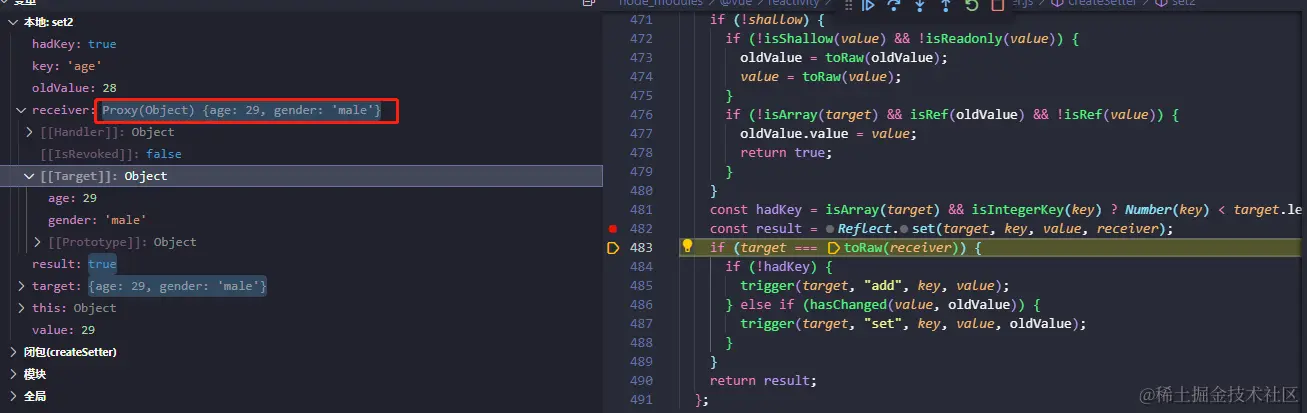Click the inline breakpoint marker before toRaw(receiver)

834,247
